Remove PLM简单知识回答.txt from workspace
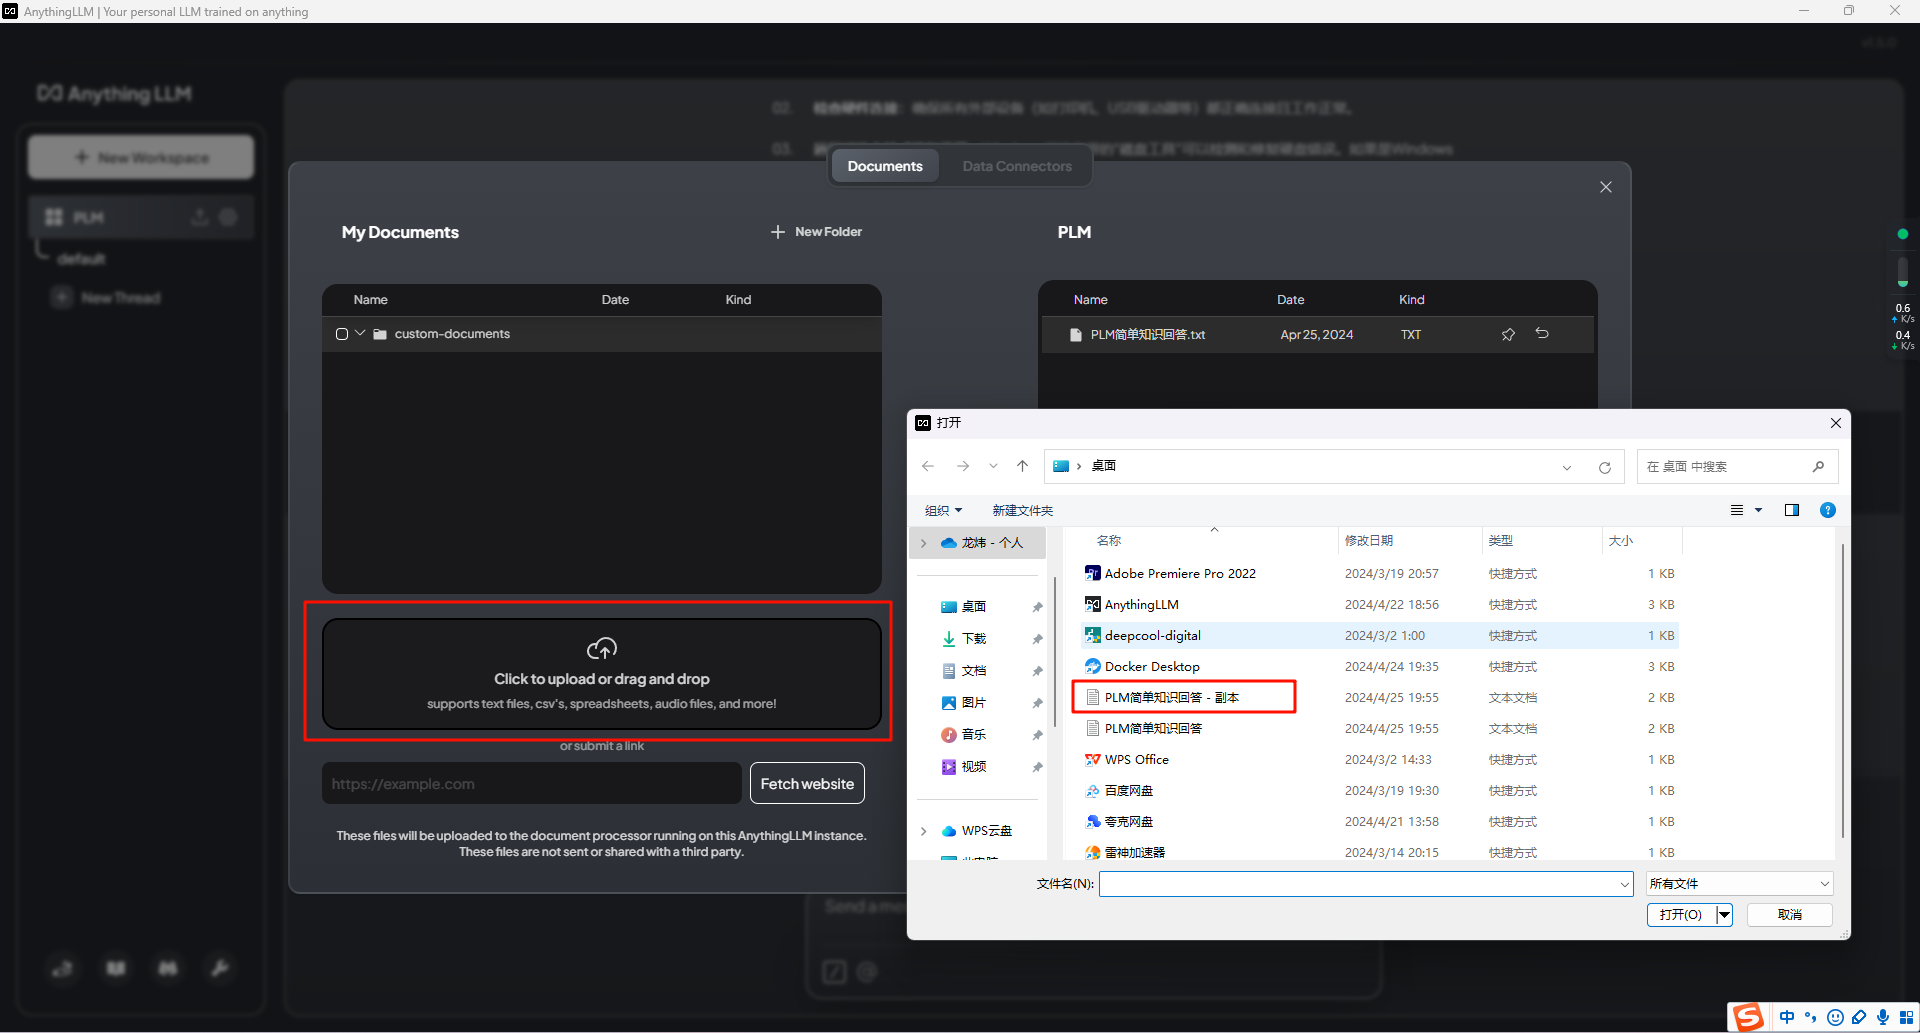 click(x=1542, y=334)
